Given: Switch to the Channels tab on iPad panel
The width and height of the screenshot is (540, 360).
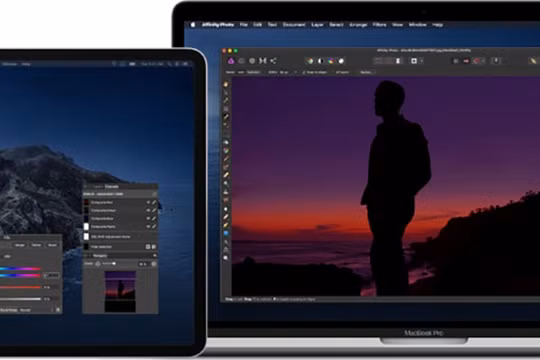Looking at the screenshot, I should click(111, 186).
